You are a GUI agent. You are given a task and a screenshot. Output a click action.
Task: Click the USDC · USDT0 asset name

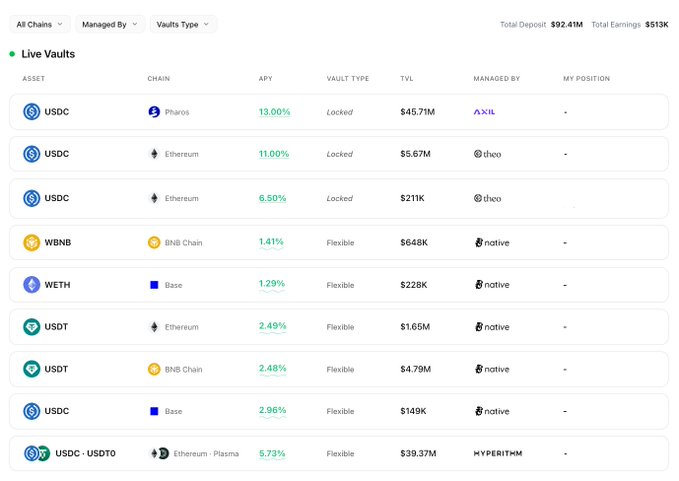[x=85, y=453]
